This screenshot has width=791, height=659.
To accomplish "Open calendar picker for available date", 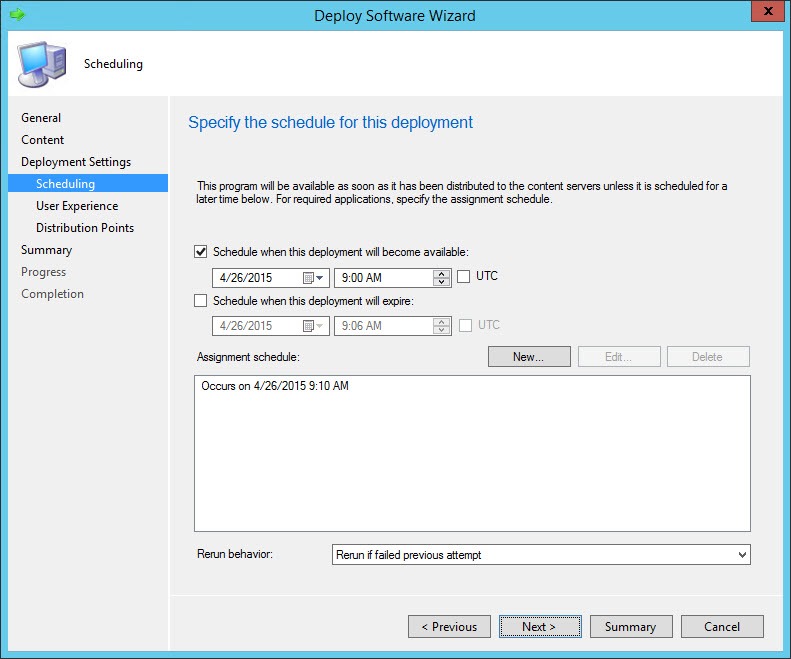I will (x=309, y=278).
